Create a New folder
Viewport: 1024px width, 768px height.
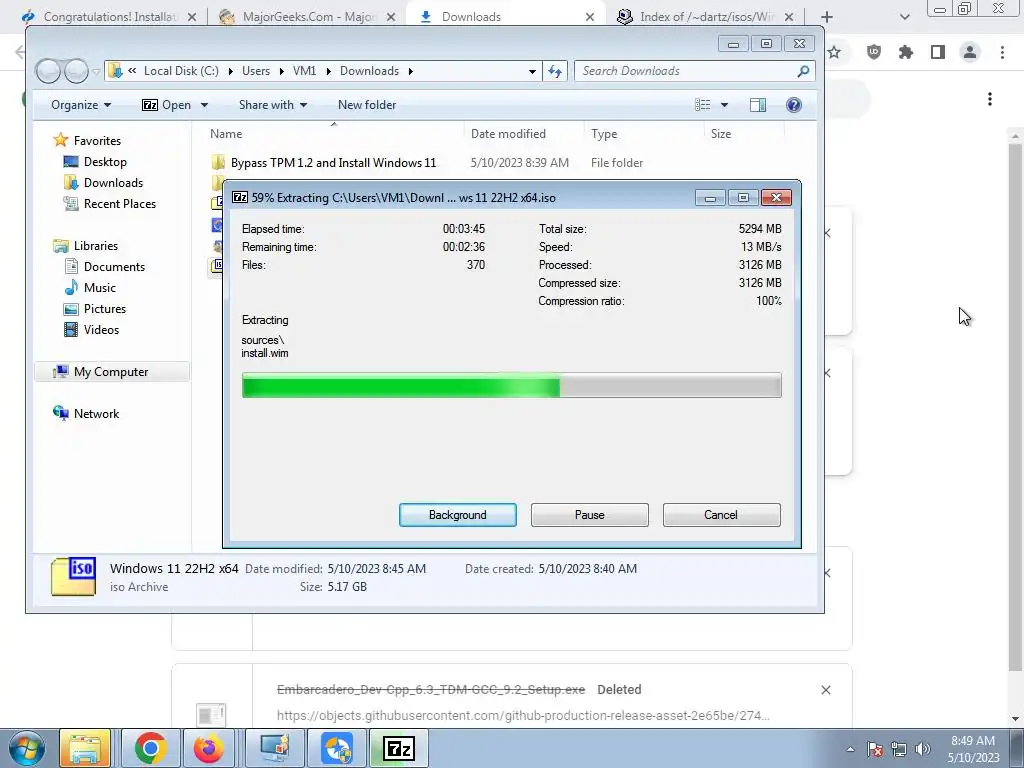[x=367, y=105]
